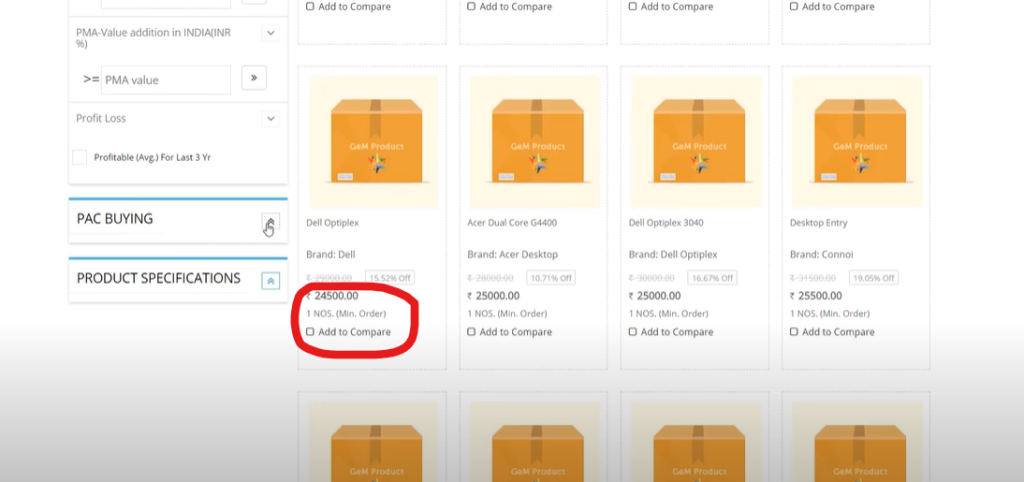The image size is (1024, 482).
Task: Open the Dell Optiplex link above Brand: Dell
Action: tap(332, 223)
